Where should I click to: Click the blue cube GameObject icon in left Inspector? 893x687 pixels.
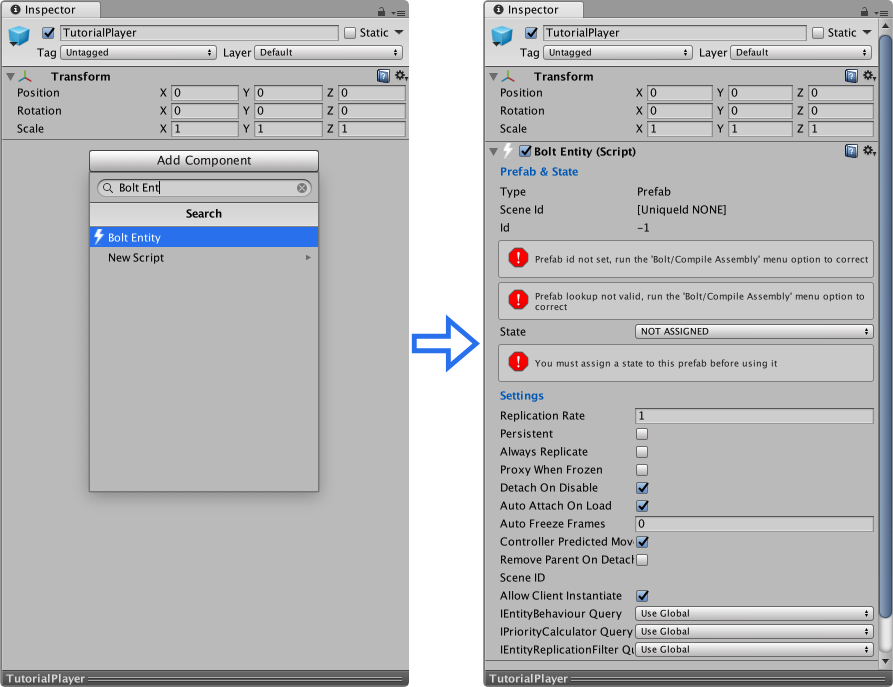click(19, 36)
